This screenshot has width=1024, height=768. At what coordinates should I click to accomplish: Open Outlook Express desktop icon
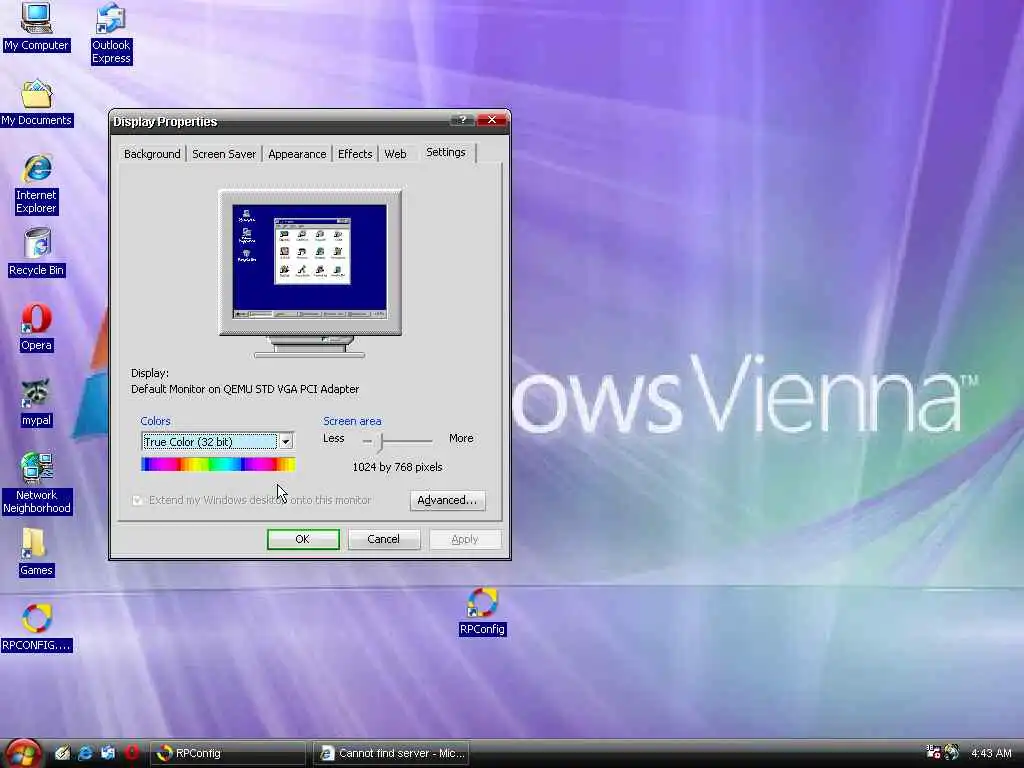pyautogui.click(x=111, y=34)
